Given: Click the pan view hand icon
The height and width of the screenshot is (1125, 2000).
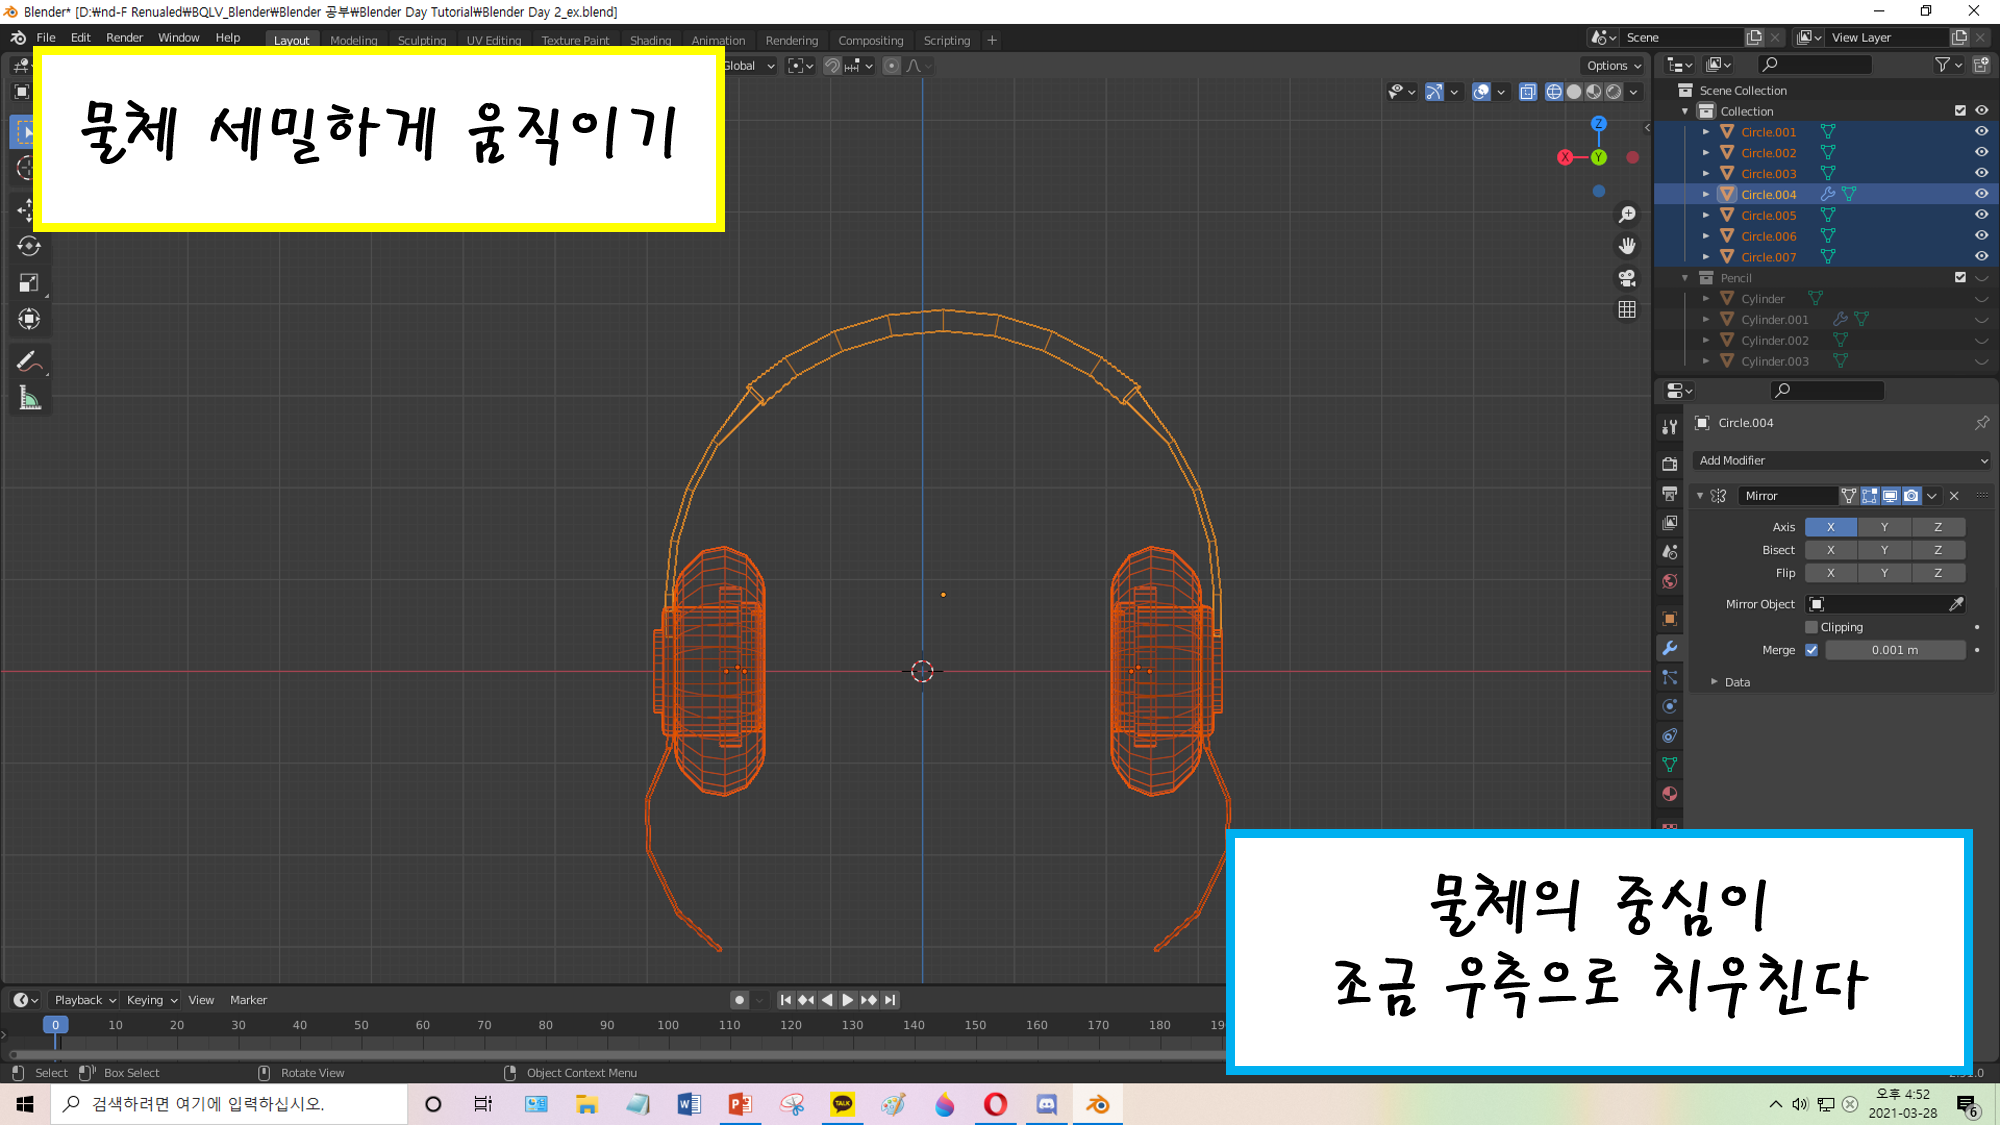Looking at the screenshot, I should tap(1627, 246).
